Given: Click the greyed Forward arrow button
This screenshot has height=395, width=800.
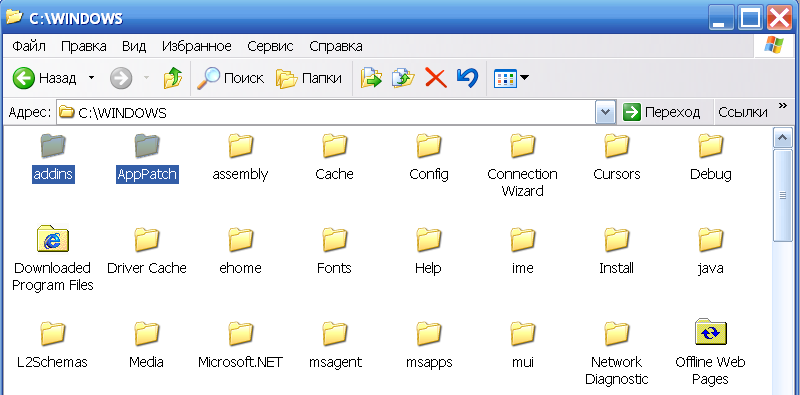Looking at the screenshot, I should click(x=121, y=78).
